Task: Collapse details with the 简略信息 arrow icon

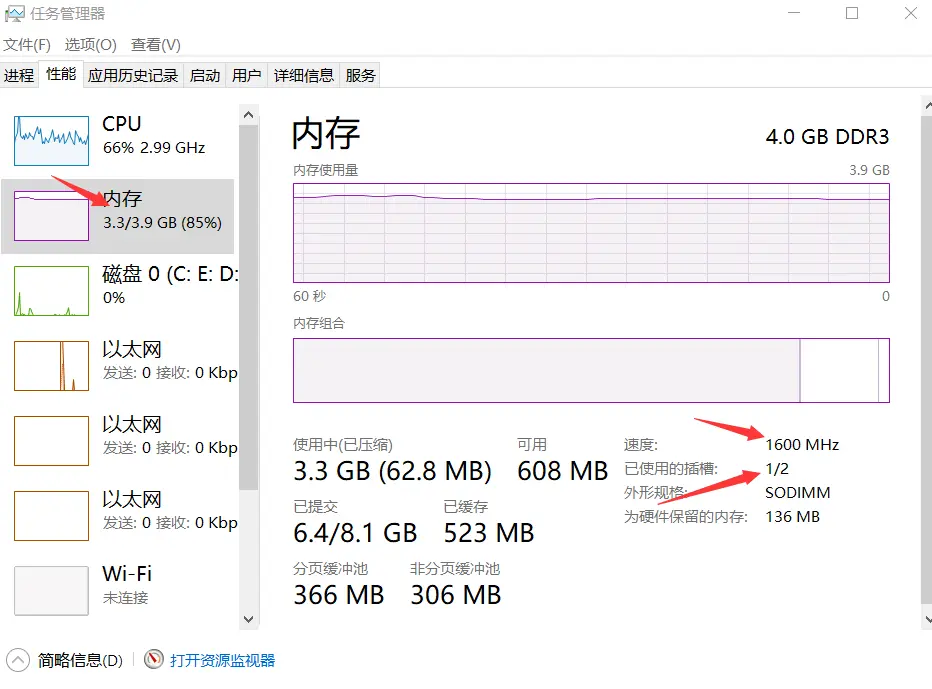Action: tap(18, 660)
